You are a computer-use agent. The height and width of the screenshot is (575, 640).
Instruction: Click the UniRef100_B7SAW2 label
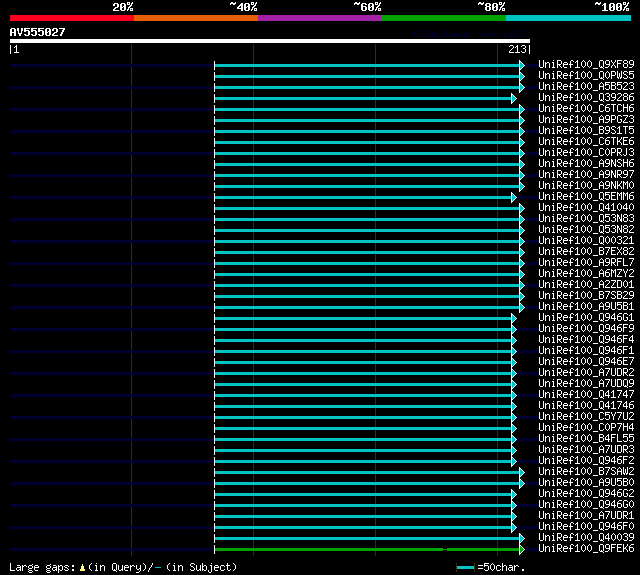click(586, 472)
